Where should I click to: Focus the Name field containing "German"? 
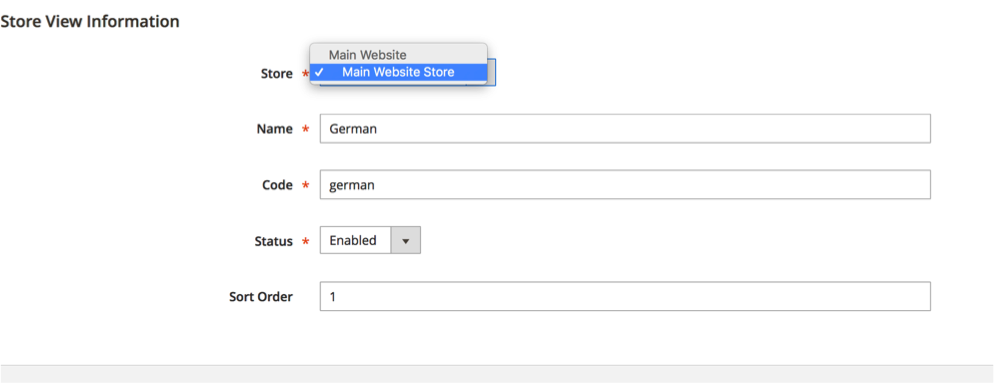pos(625,129)
